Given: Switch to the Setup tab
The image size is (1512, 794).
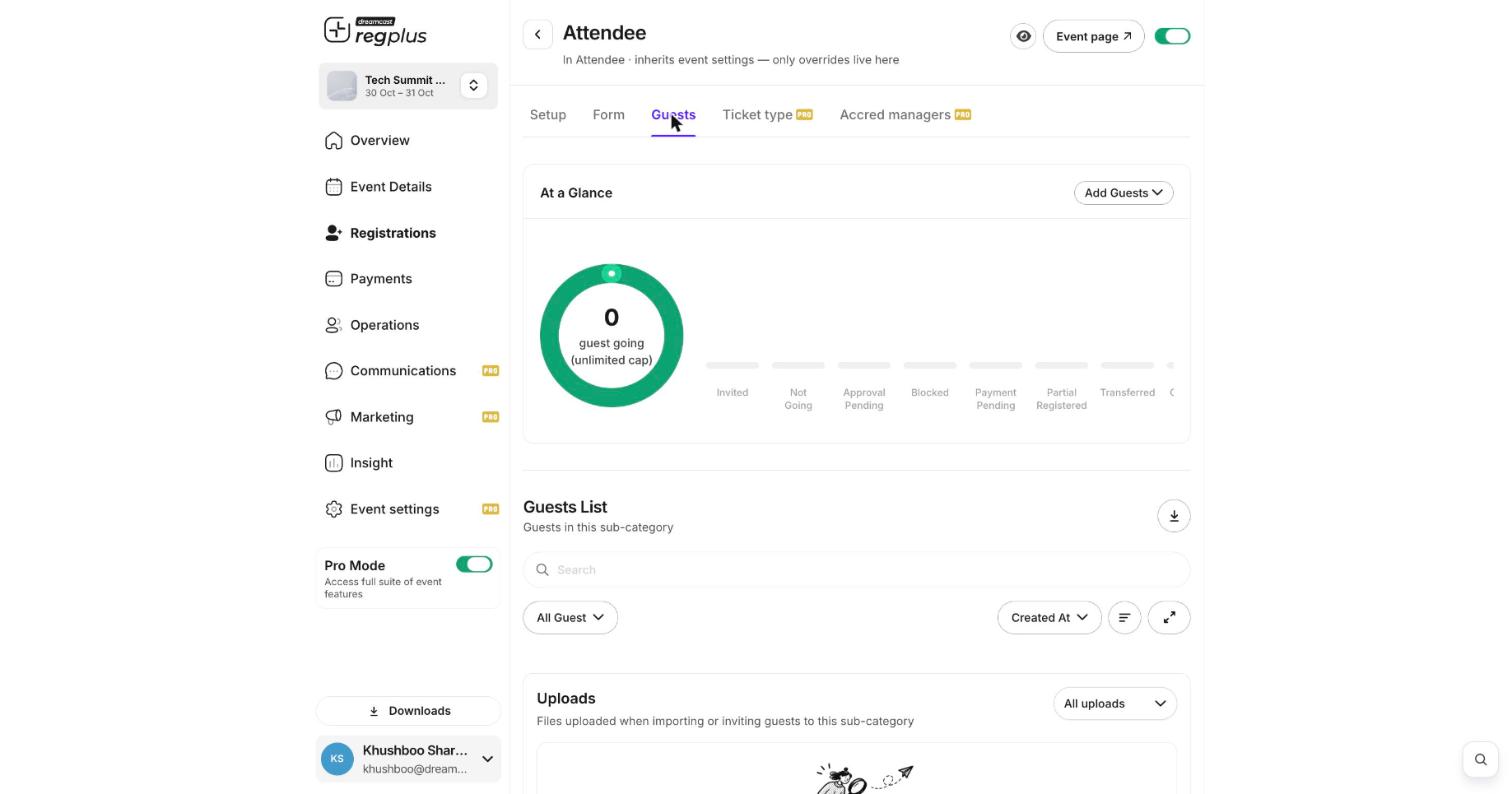Looking at the screenshot, I should 548,115.
